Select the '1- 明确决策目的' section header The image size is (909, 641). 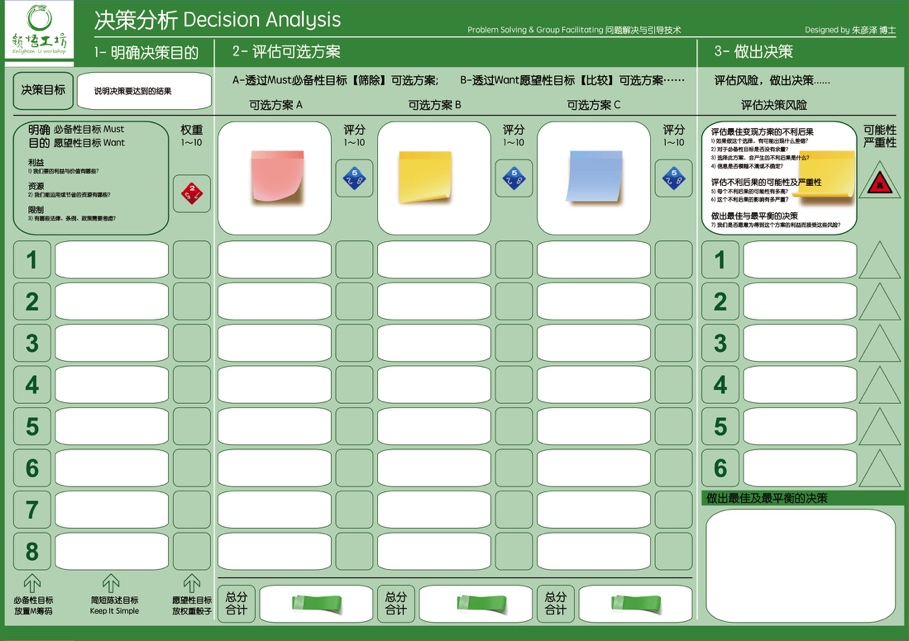[x=146, y=52]
